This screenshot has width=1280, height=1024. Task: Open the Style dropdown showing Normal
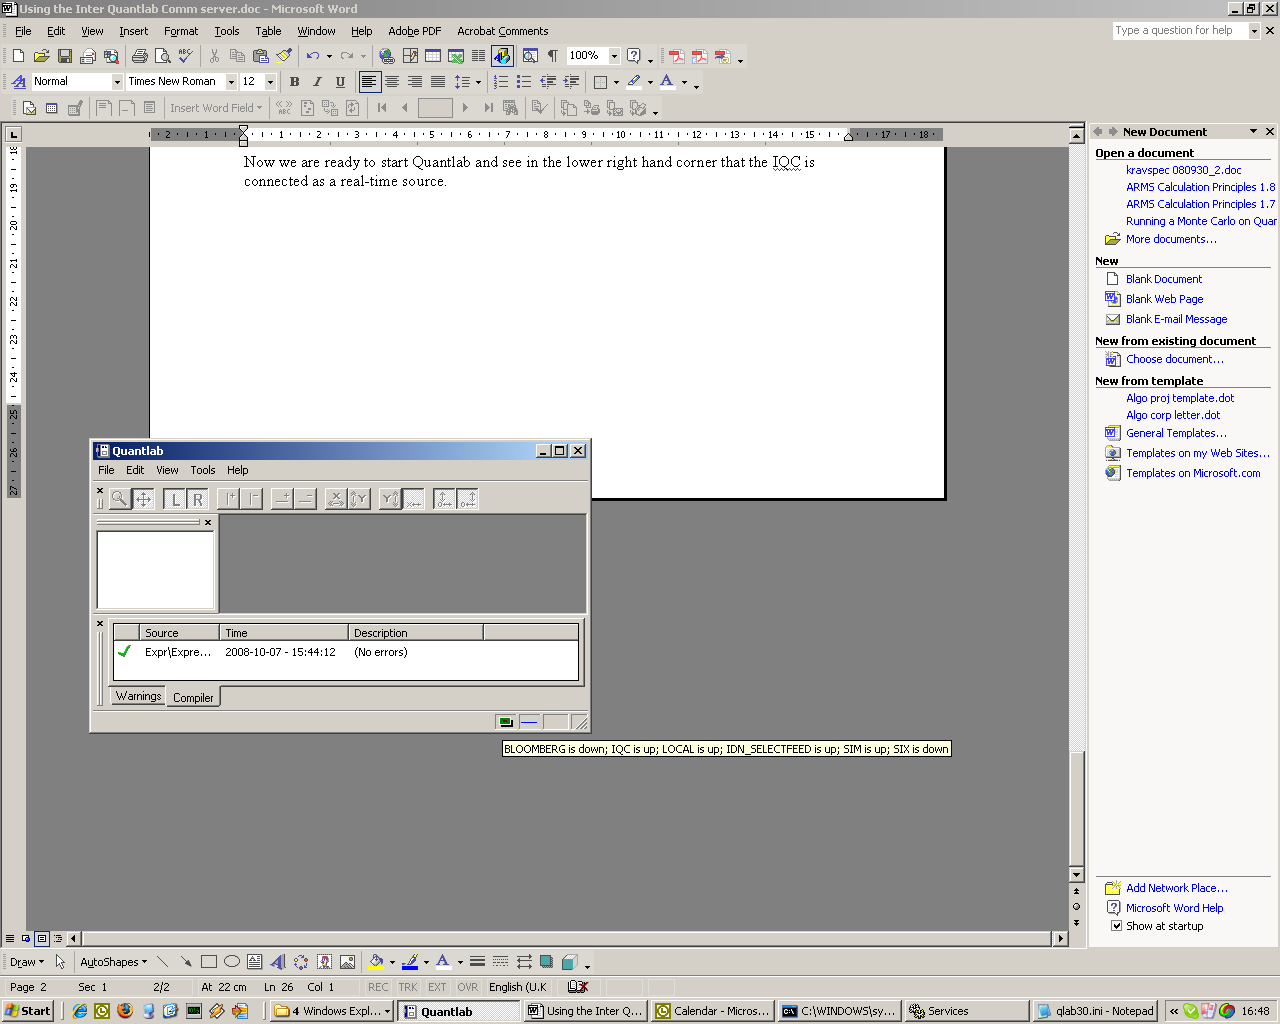[117, 82]
